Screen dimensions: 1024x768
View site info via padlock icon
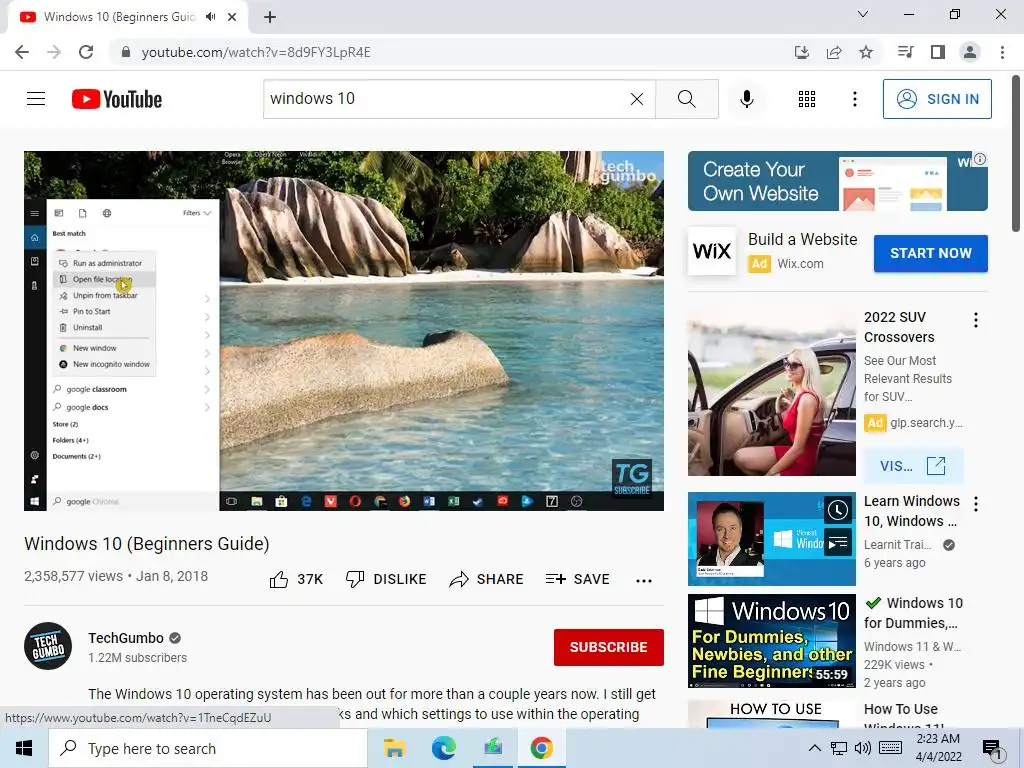[x=126, y=52]
